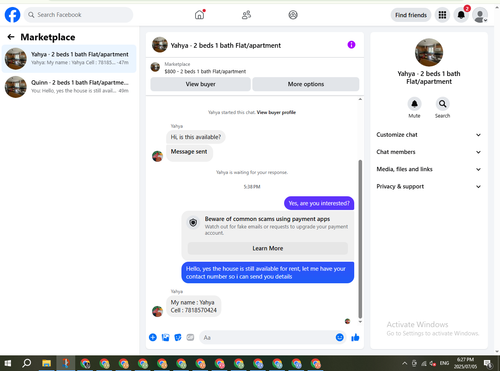This screenshot has width=500, height=371.
Task: Click the 'Hi, is this available?' message
Action: coord(196,137)
